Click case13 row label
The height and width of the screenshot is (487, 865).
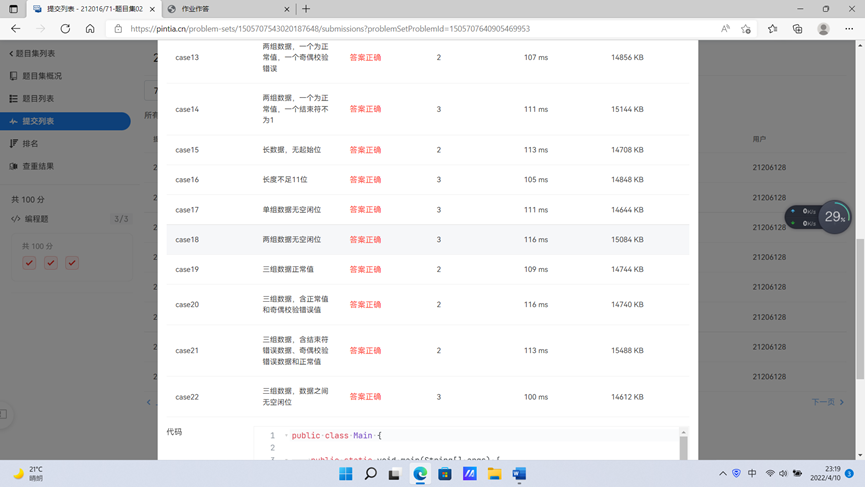(x=187, y=57)
